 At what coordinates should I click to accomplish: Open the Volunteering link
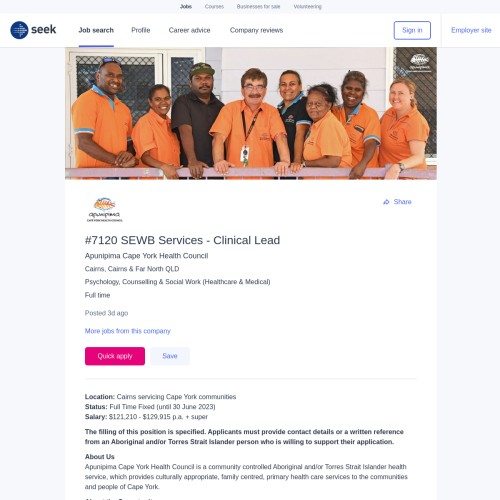(x=307, y=6)
